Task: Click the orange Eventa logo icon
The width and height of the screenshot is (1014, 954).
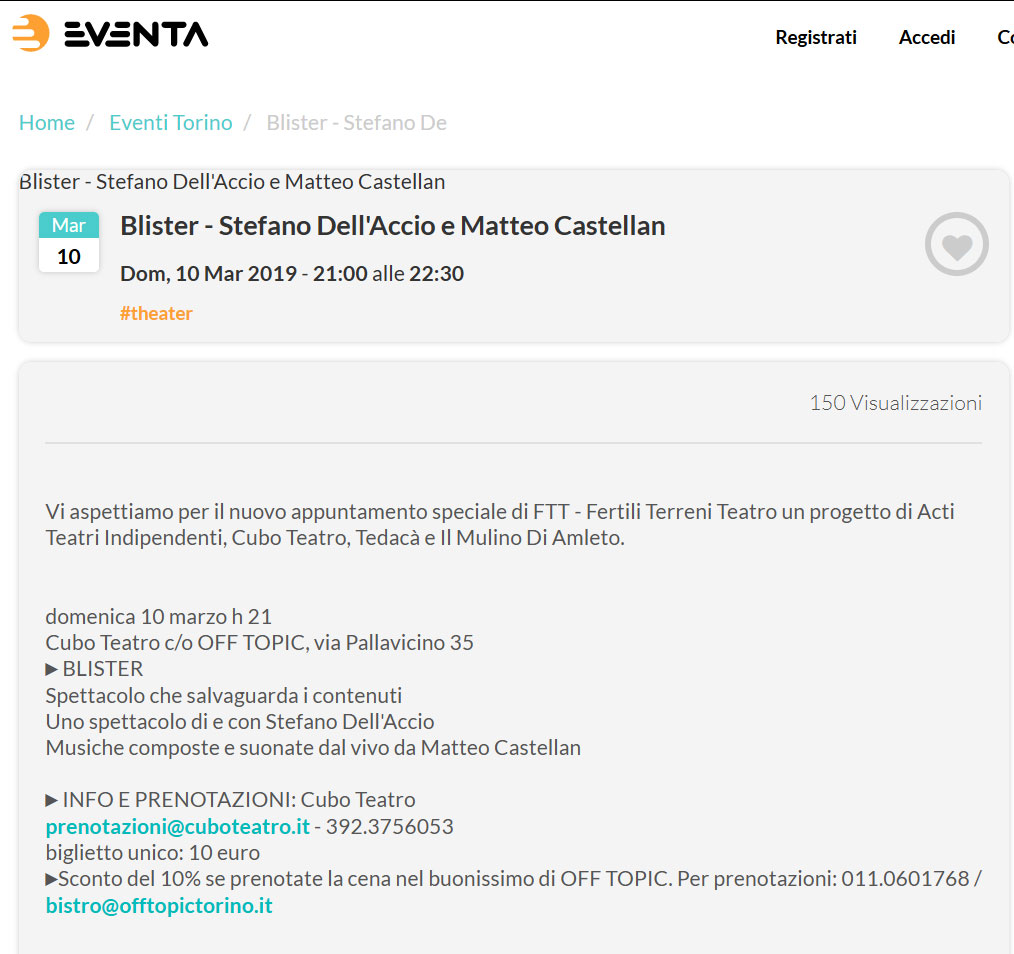Action: (31, 34)
